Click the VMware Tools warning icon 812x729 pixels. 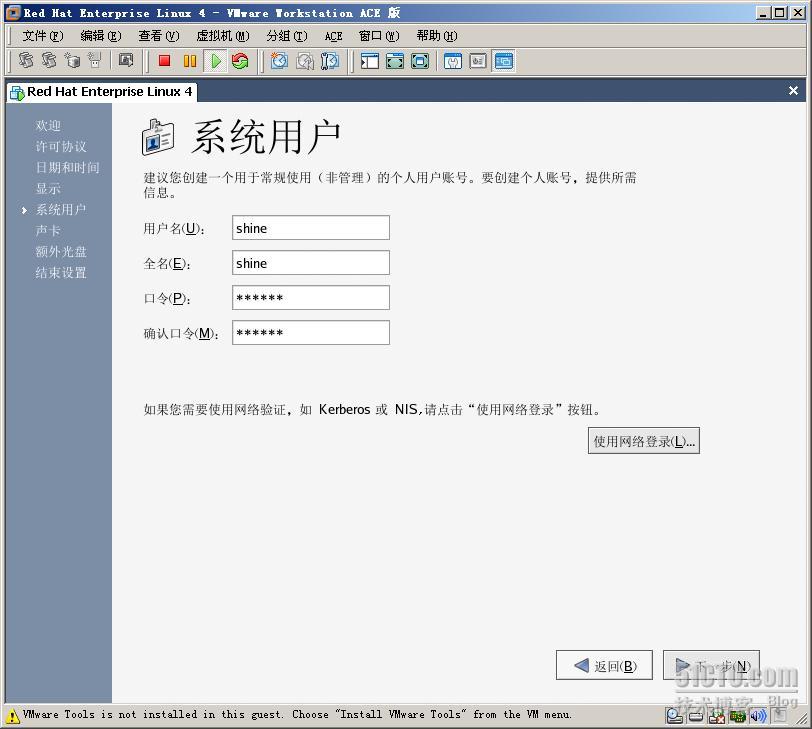tap(12, 717)
